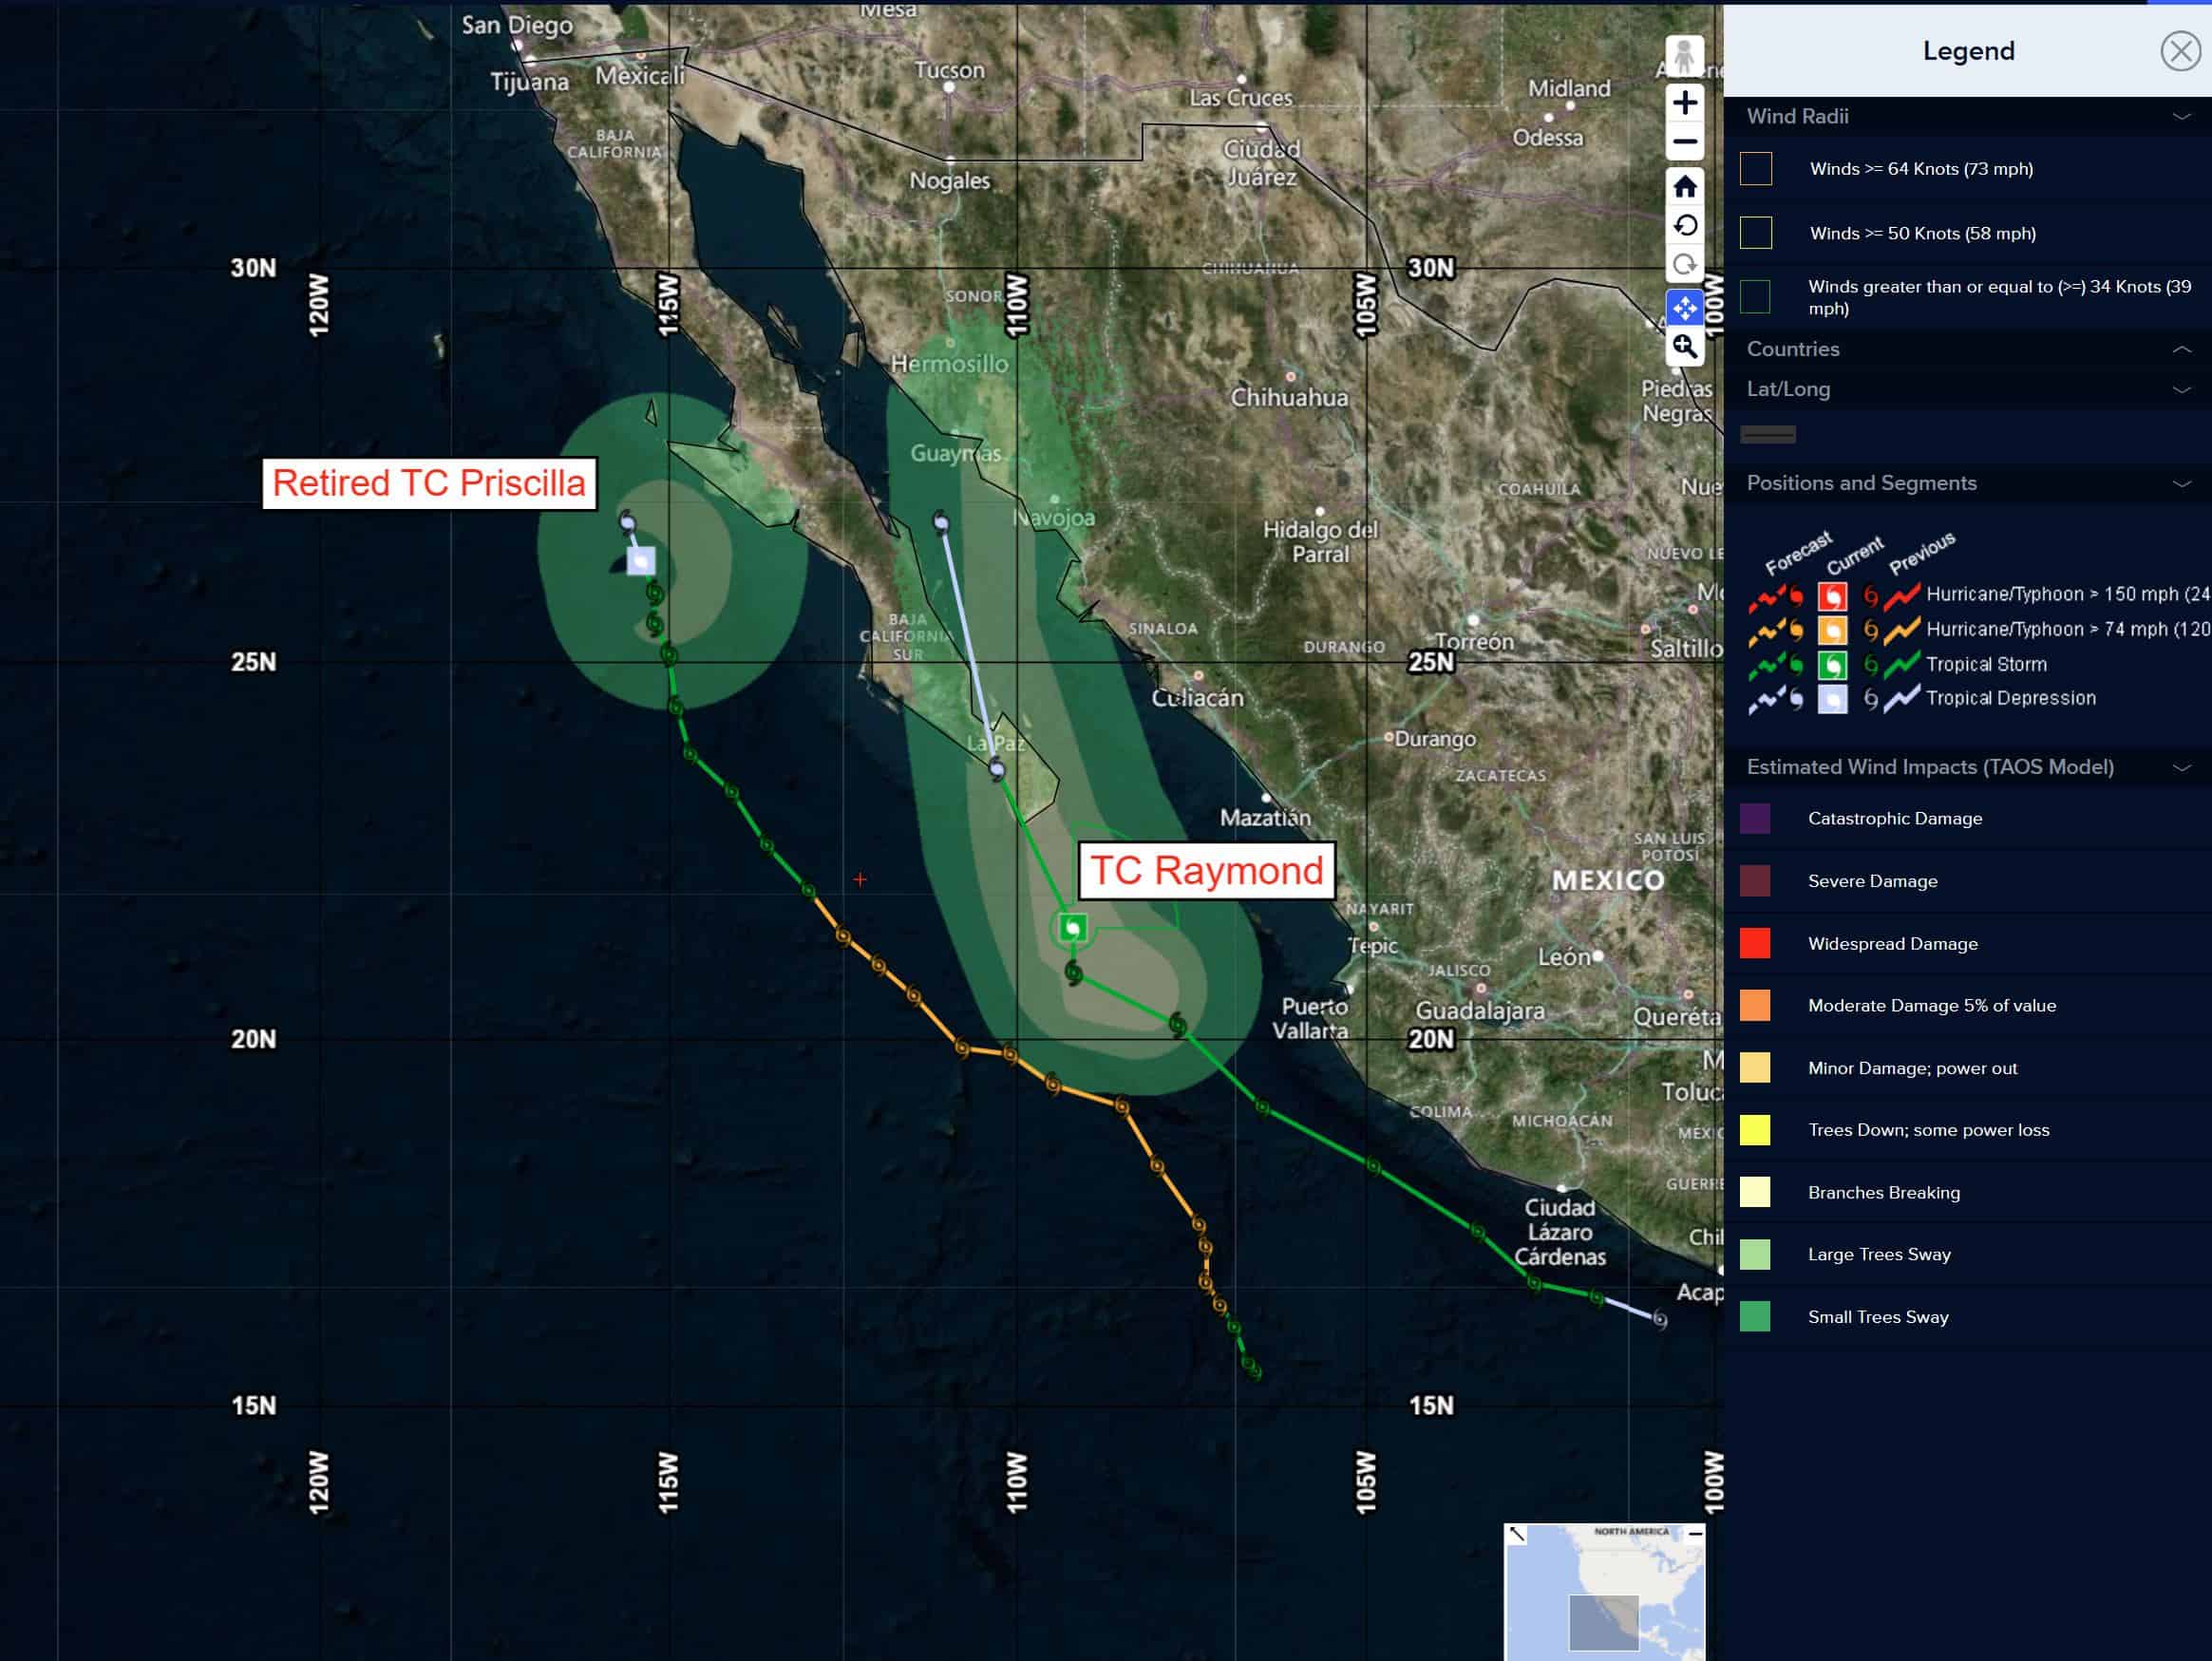The width and height of the screenshot is (2212, 1661).
Task: Expand the Countries legend section
Action: pos(2181,349)
